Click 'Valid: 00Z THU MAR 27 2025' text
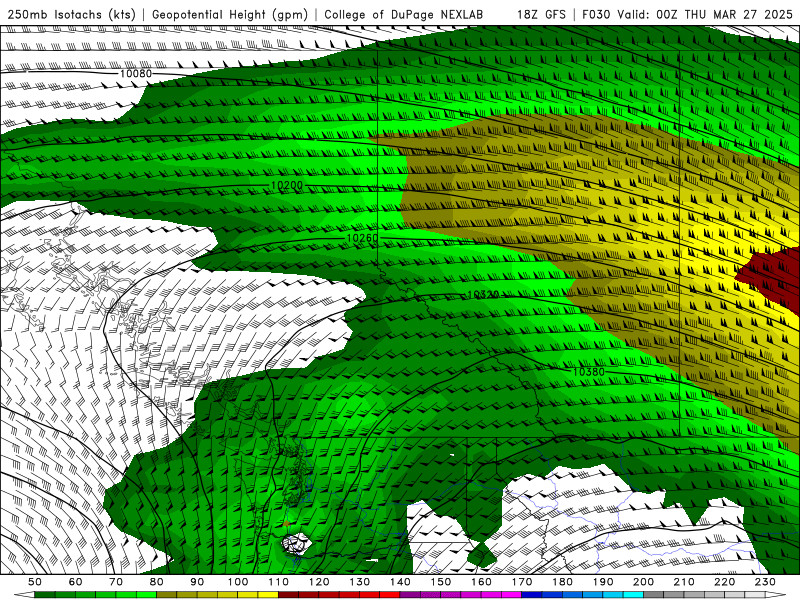Screen dimensions: 800x600 pyautogui.click(x=705, y=14)
